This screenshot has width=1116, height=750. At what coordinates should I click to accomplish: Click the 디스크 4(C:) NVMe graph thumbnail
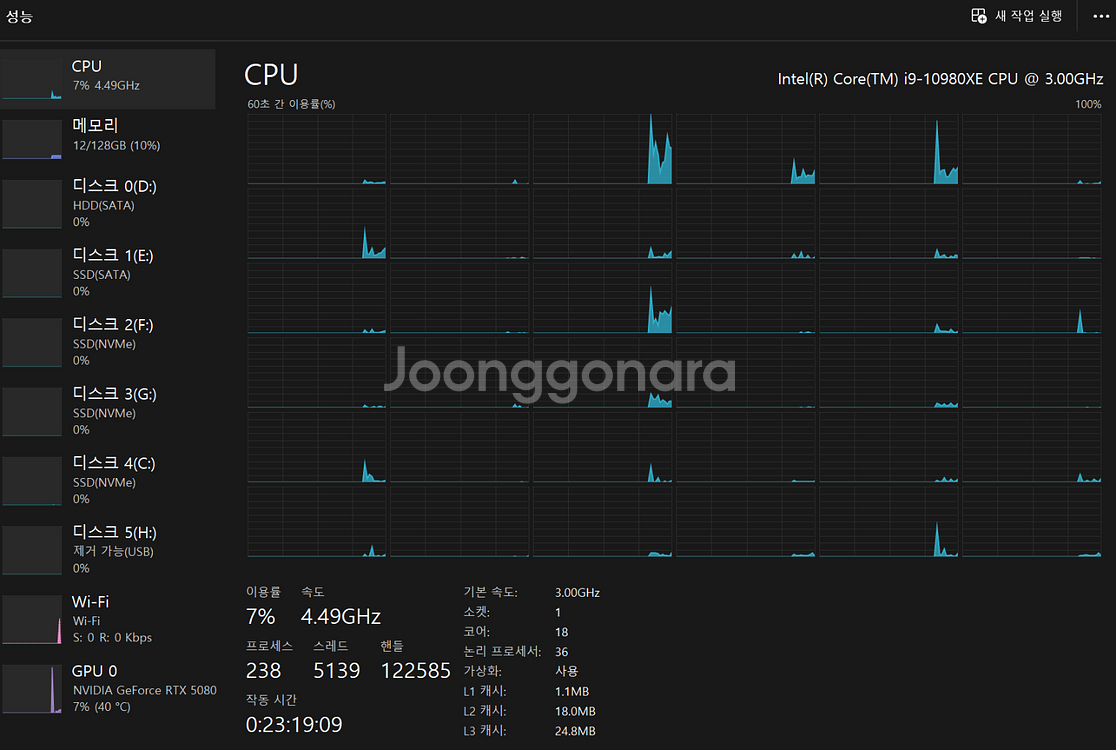point(32,481)
